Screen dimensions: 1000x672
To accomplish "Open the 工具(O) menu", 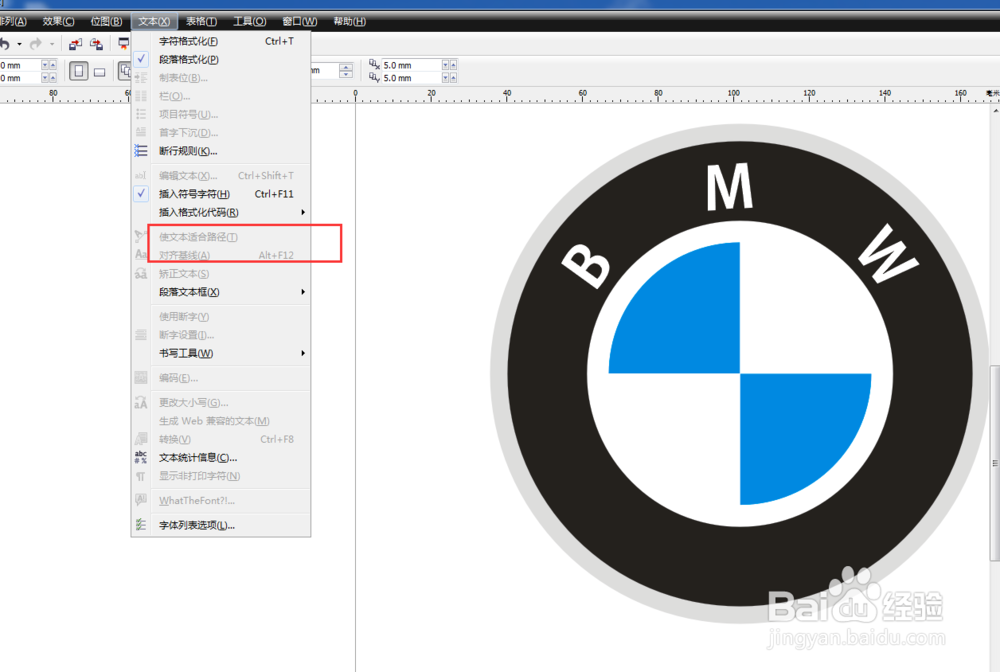I will [x=249, y=21].
